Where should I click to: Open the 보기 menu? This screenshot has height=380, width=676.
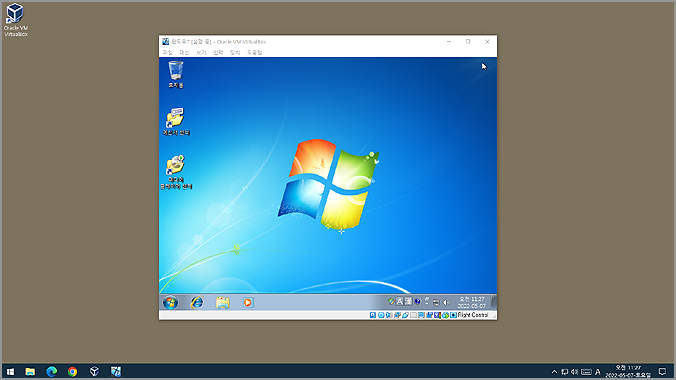pos(201,53)
